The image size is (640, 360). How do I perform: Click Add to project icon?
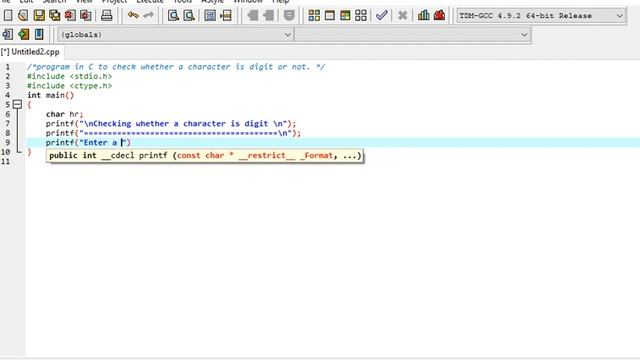[253, 16]
